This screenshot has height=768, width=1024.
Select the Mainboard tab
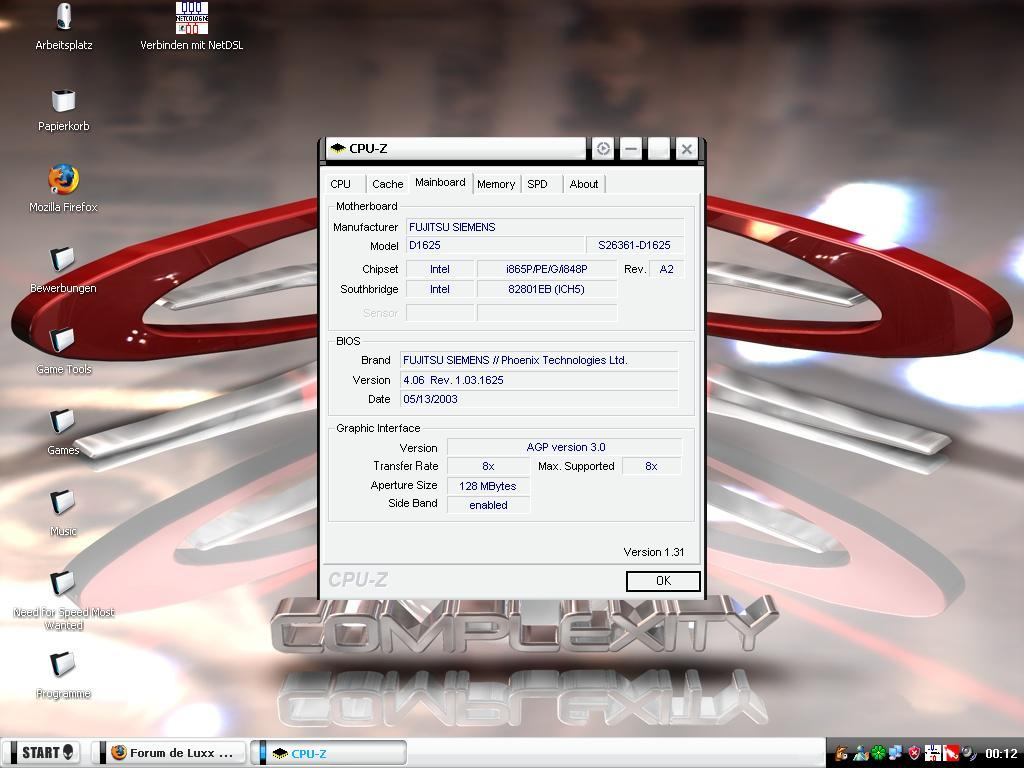pos(440,183)
